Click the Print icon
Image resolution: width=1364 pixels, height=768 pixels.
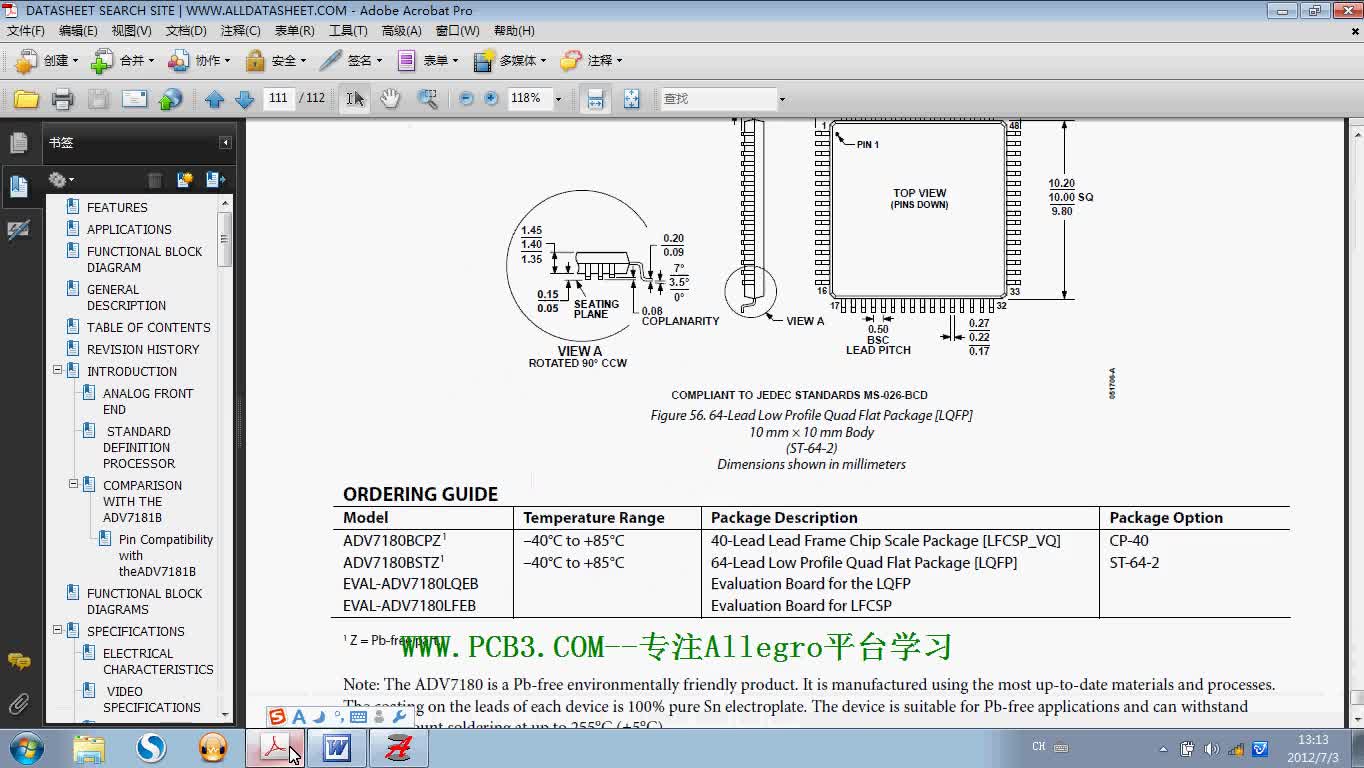point(63,99)
